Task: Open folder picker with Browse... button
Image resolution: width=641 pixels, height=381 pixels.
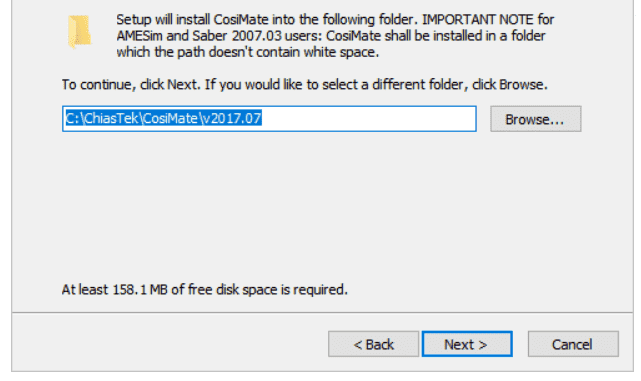Action: tap(536, 119)
